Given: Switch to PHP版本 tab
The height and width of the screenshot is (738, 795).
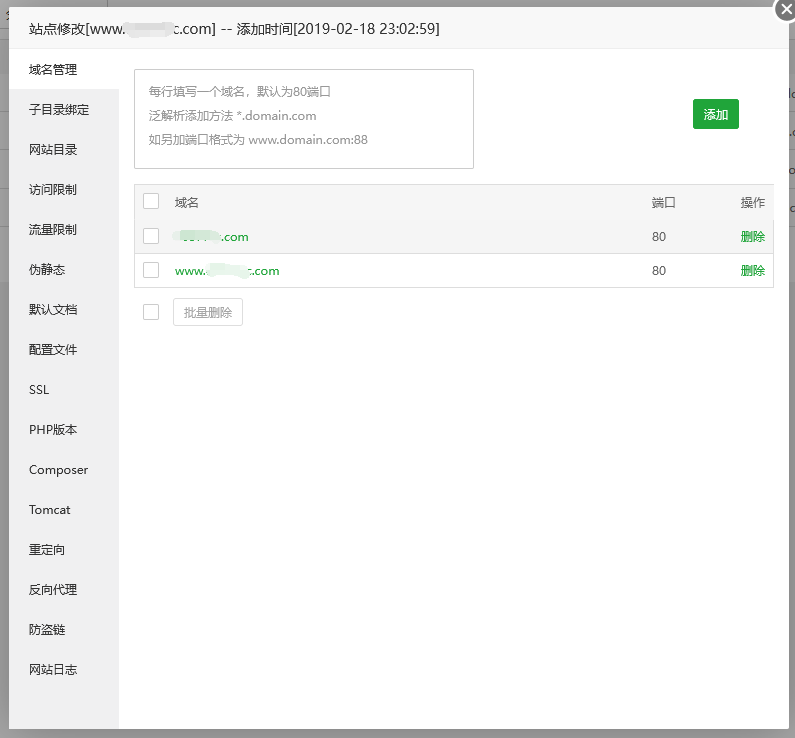Looking at the screenshot, I should (x=53, y=430).
